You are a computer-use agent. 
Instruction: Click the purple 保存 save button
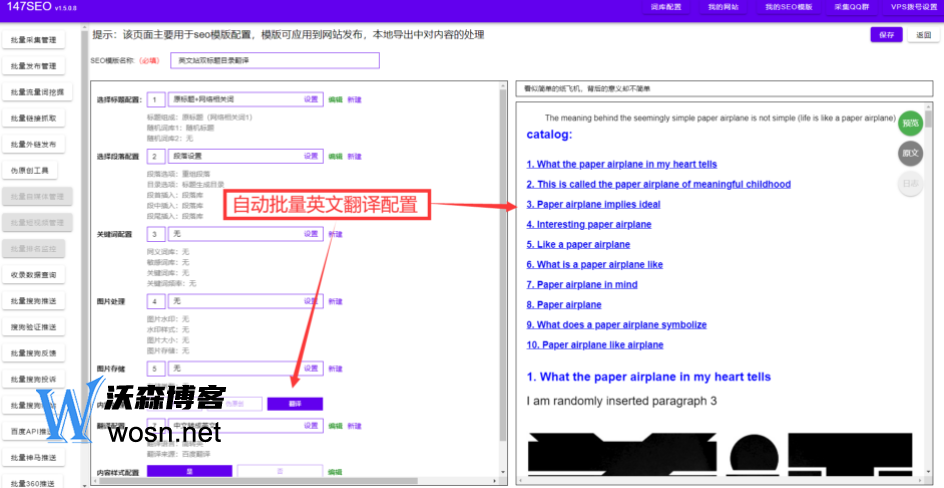[885, 35]
